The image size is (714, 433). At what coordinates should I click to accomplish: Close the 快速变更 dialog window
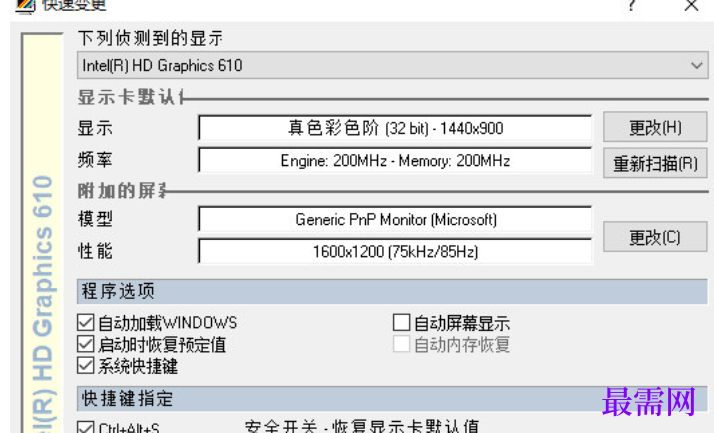[x=691, y=5]
